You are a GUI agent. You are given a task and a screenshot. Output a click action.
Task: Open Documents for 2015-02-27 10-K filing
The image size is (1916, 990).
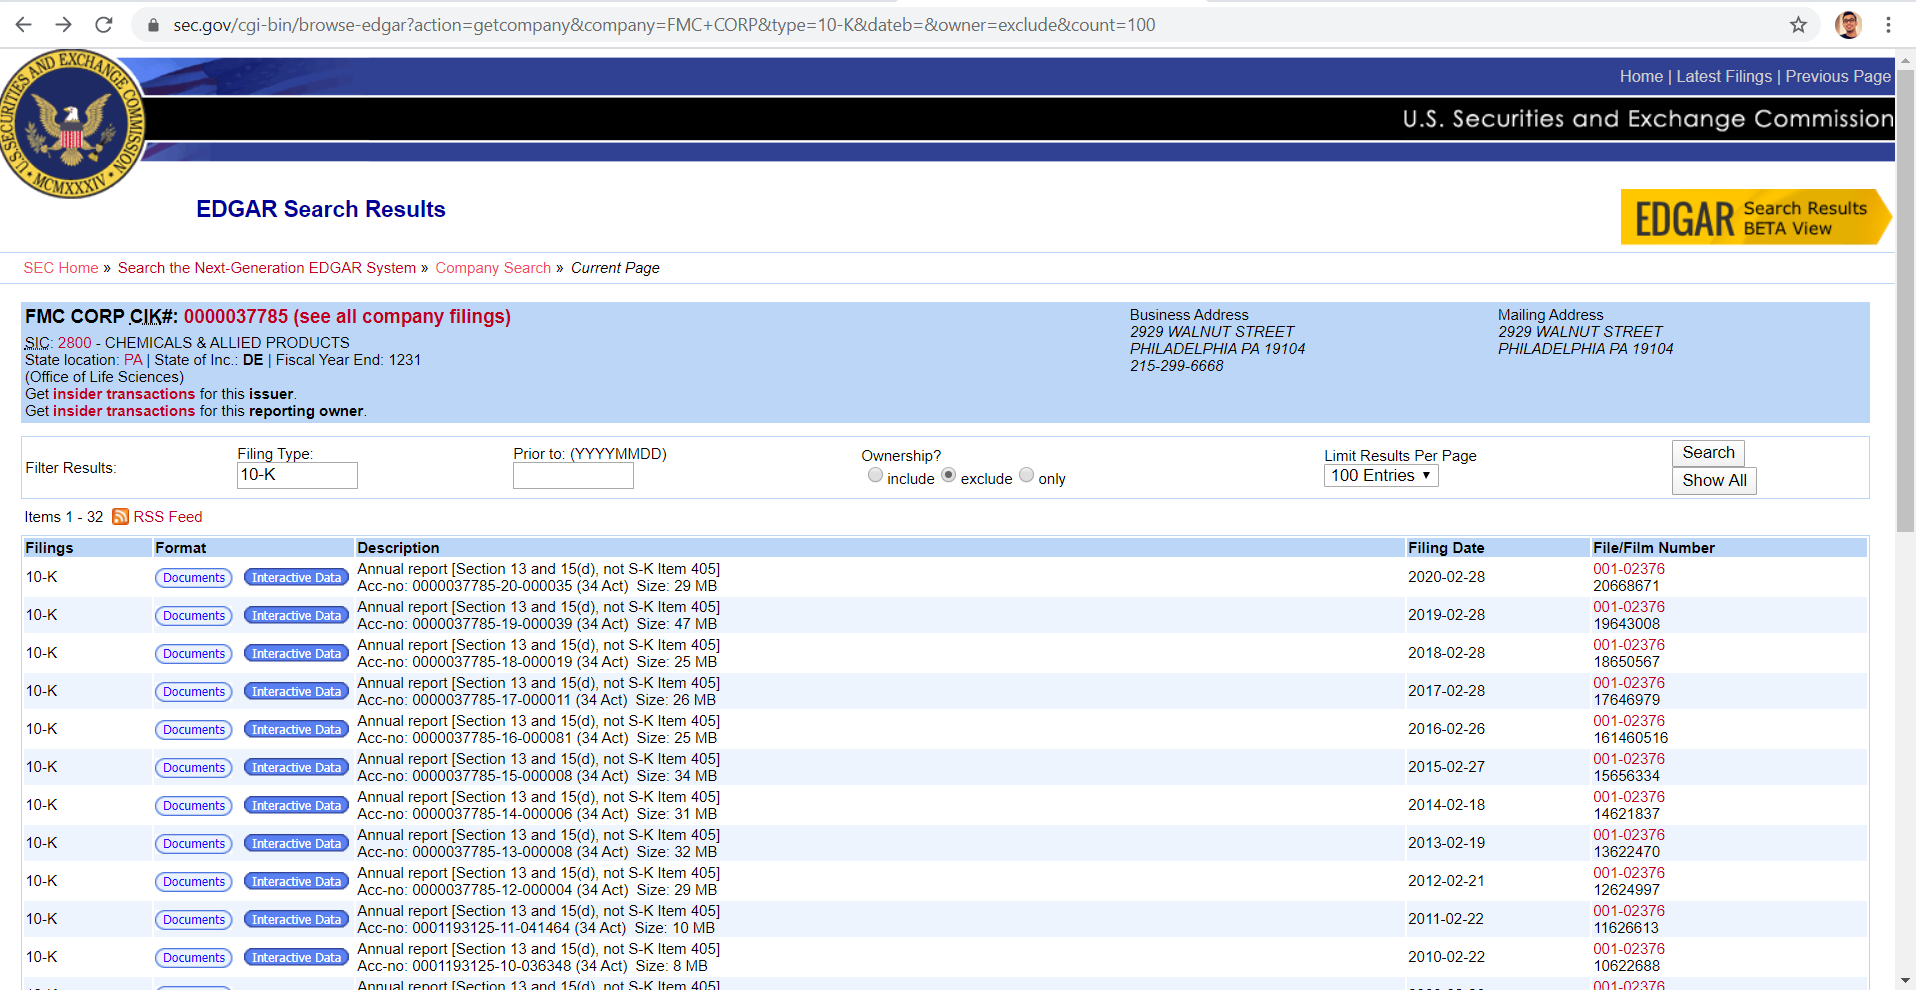coord(194,768)
